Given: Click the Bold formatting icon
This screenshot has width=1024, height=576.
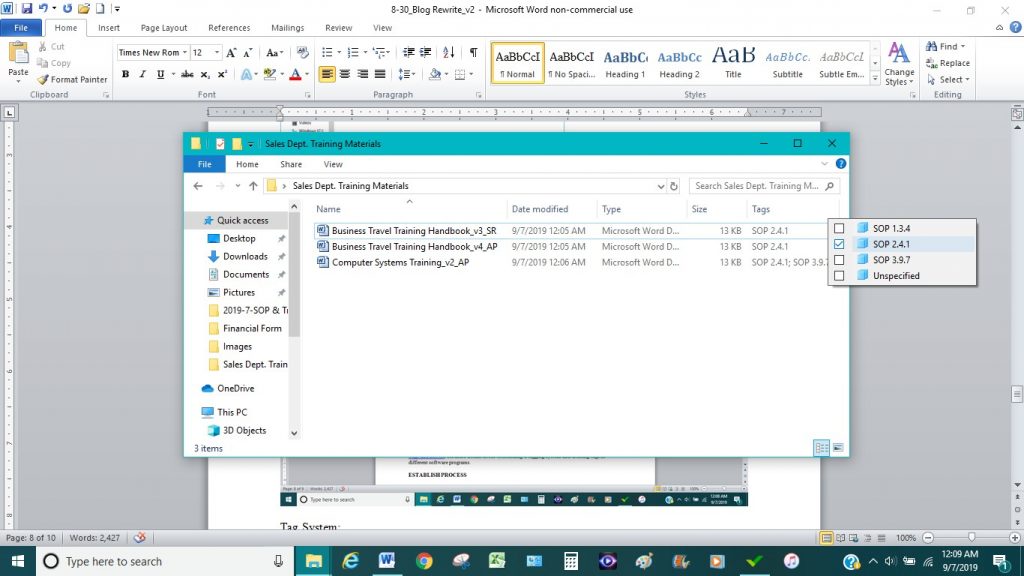Looking at the screenshot, I should (126, 74).
